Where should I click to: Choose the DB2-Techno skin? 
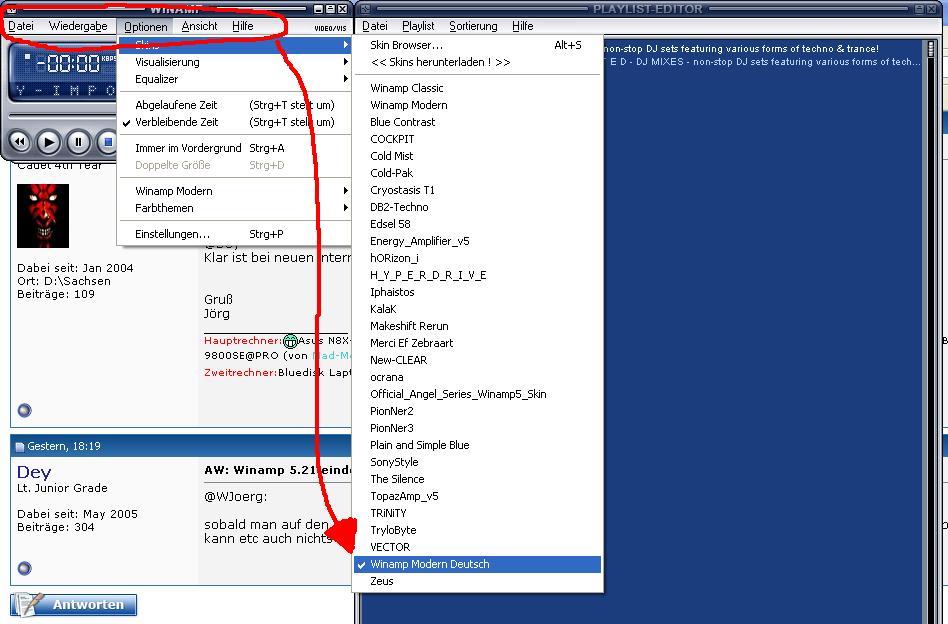point(478,206)
